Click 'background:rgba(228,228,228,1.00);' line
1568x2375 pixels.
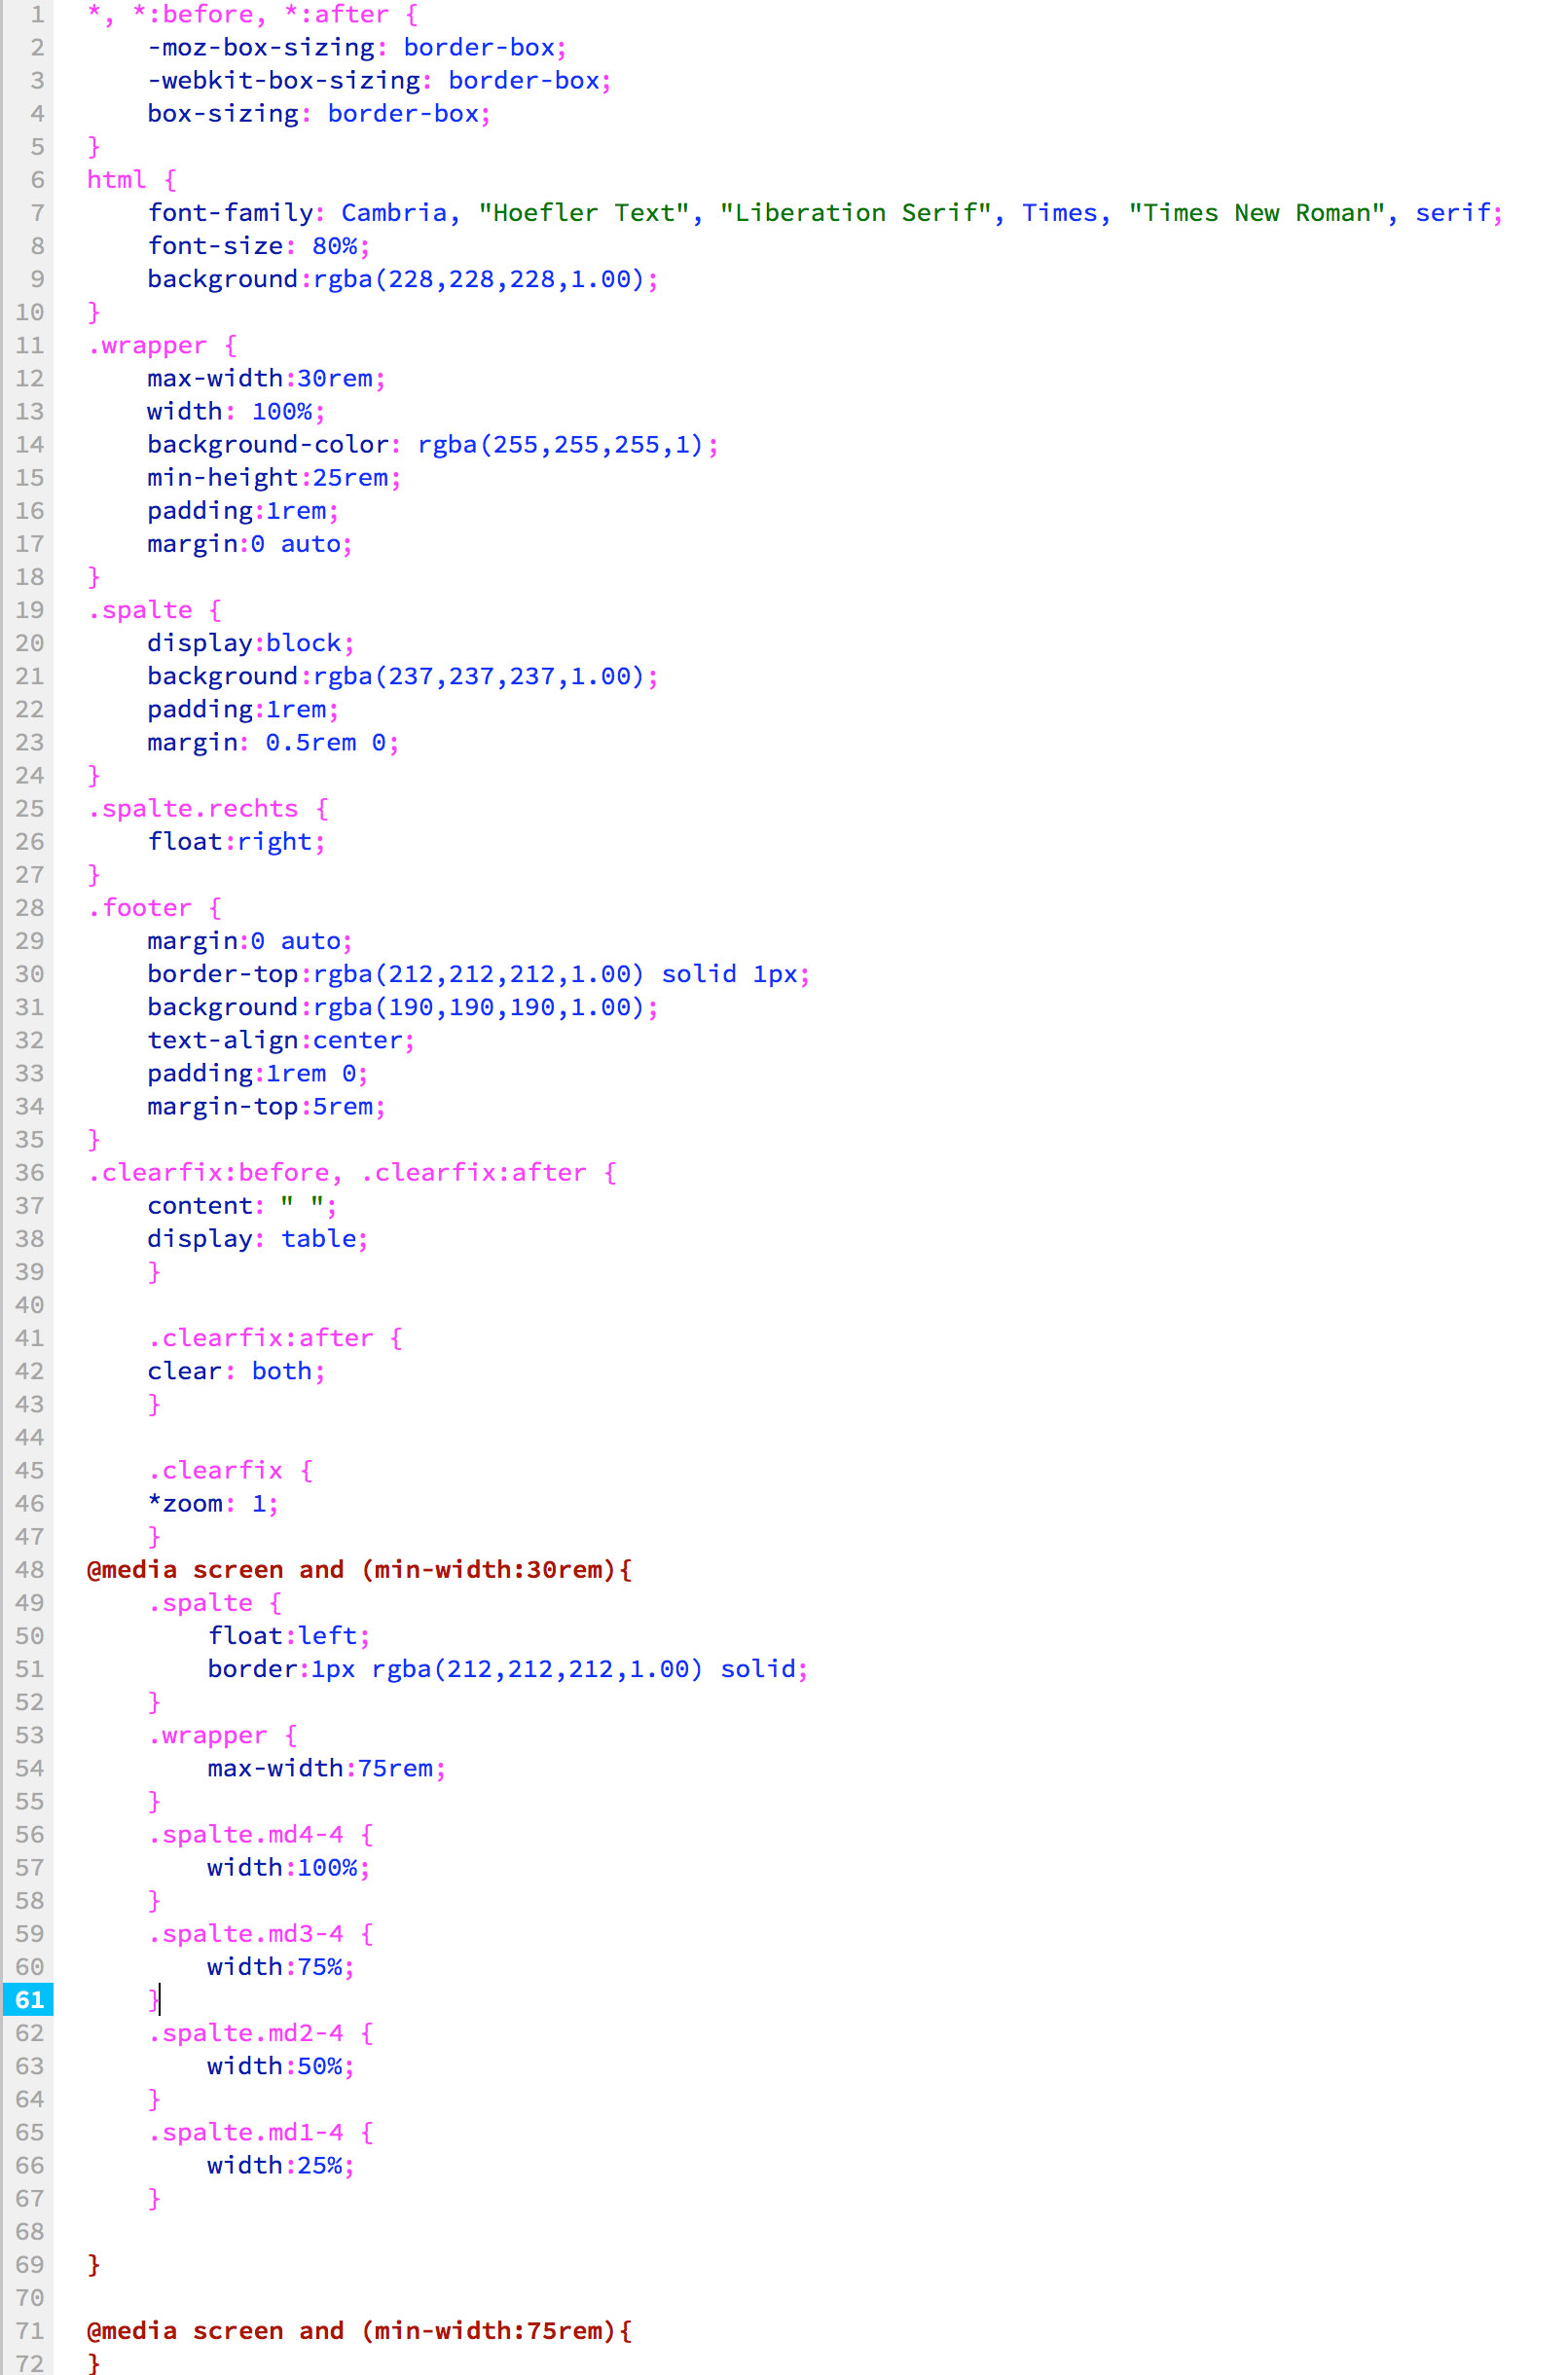(403, 279)
